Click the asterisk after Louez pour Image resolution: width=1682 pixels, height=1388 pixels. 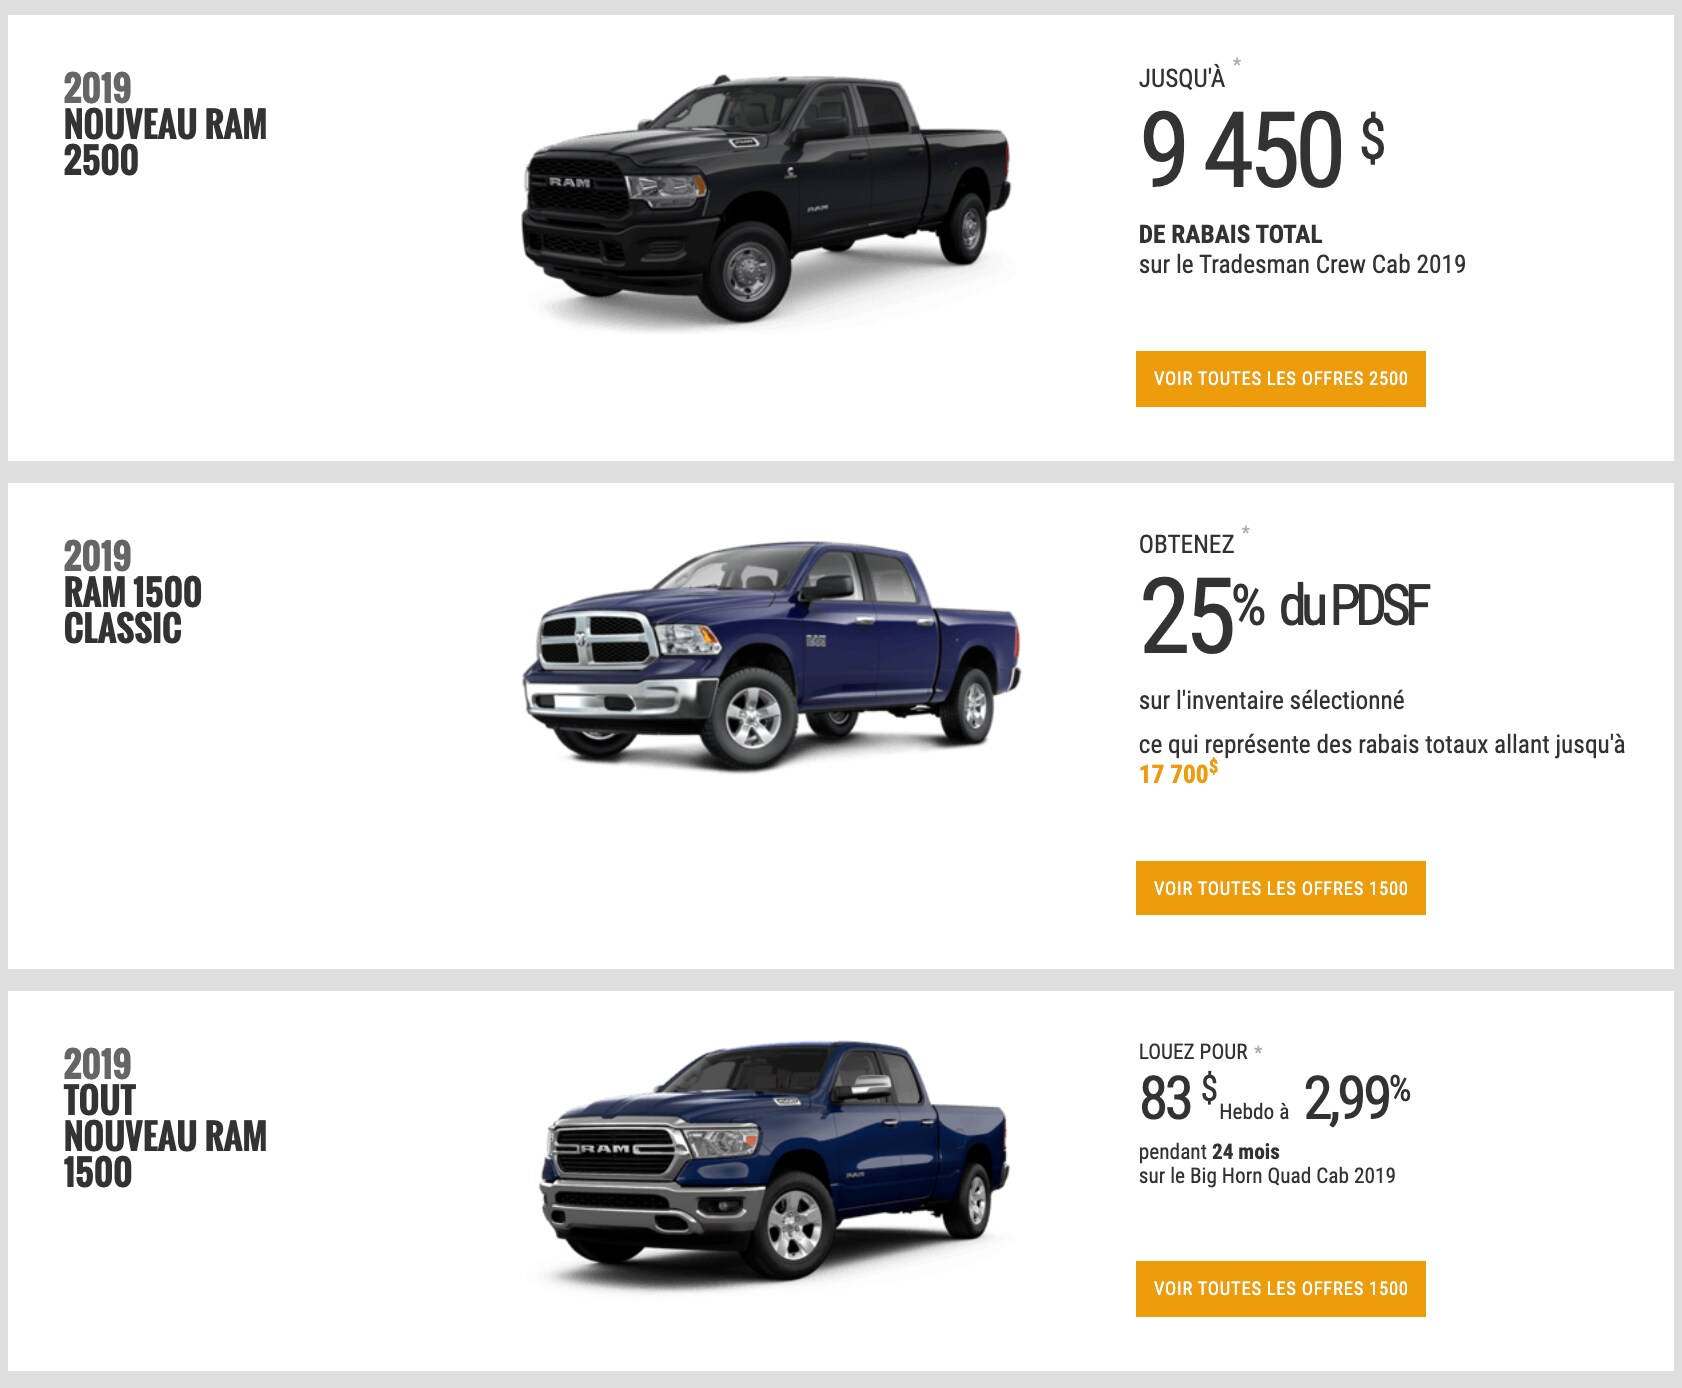1258,1051
